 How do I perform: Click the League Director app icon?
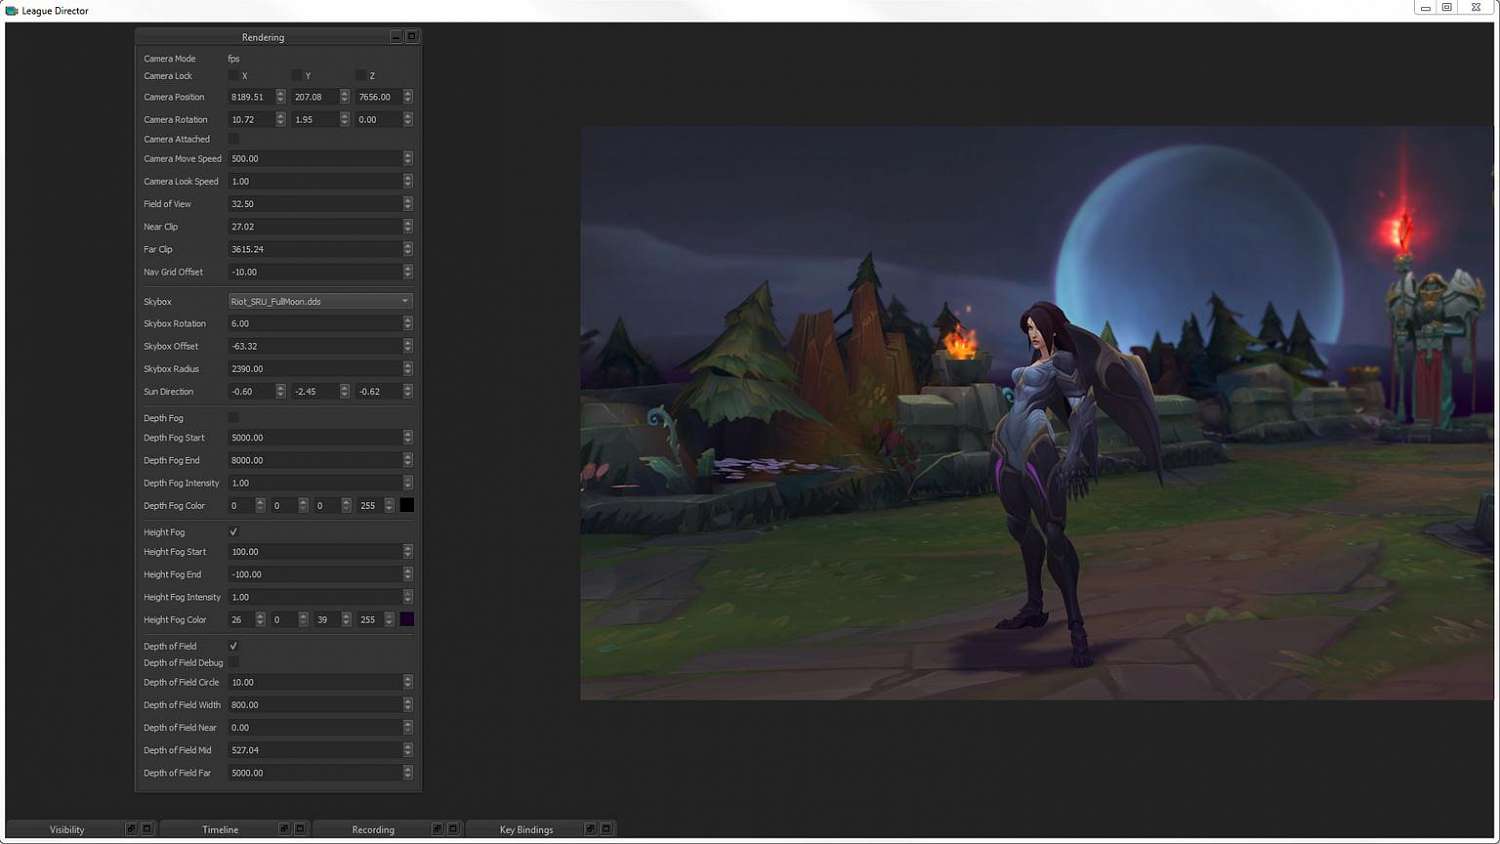point(12,11)
